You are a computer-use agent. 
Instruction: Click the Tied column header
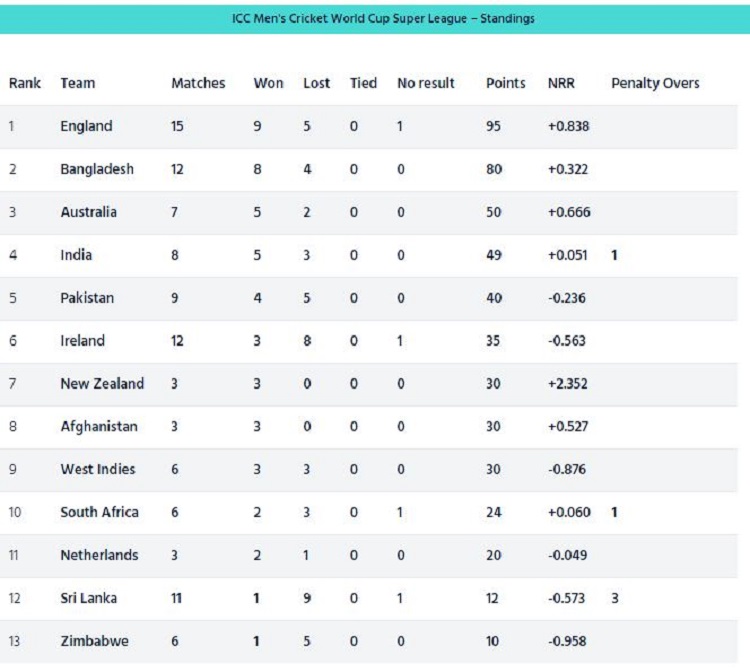[364, 83]
